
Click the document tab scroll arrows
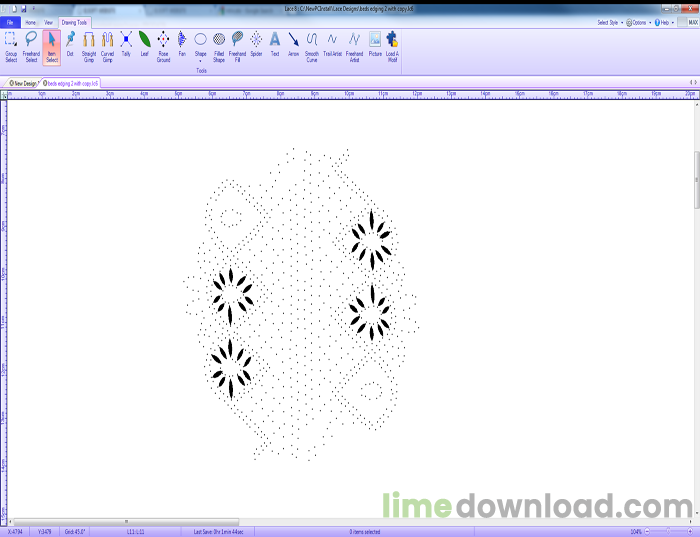[693, 83]
